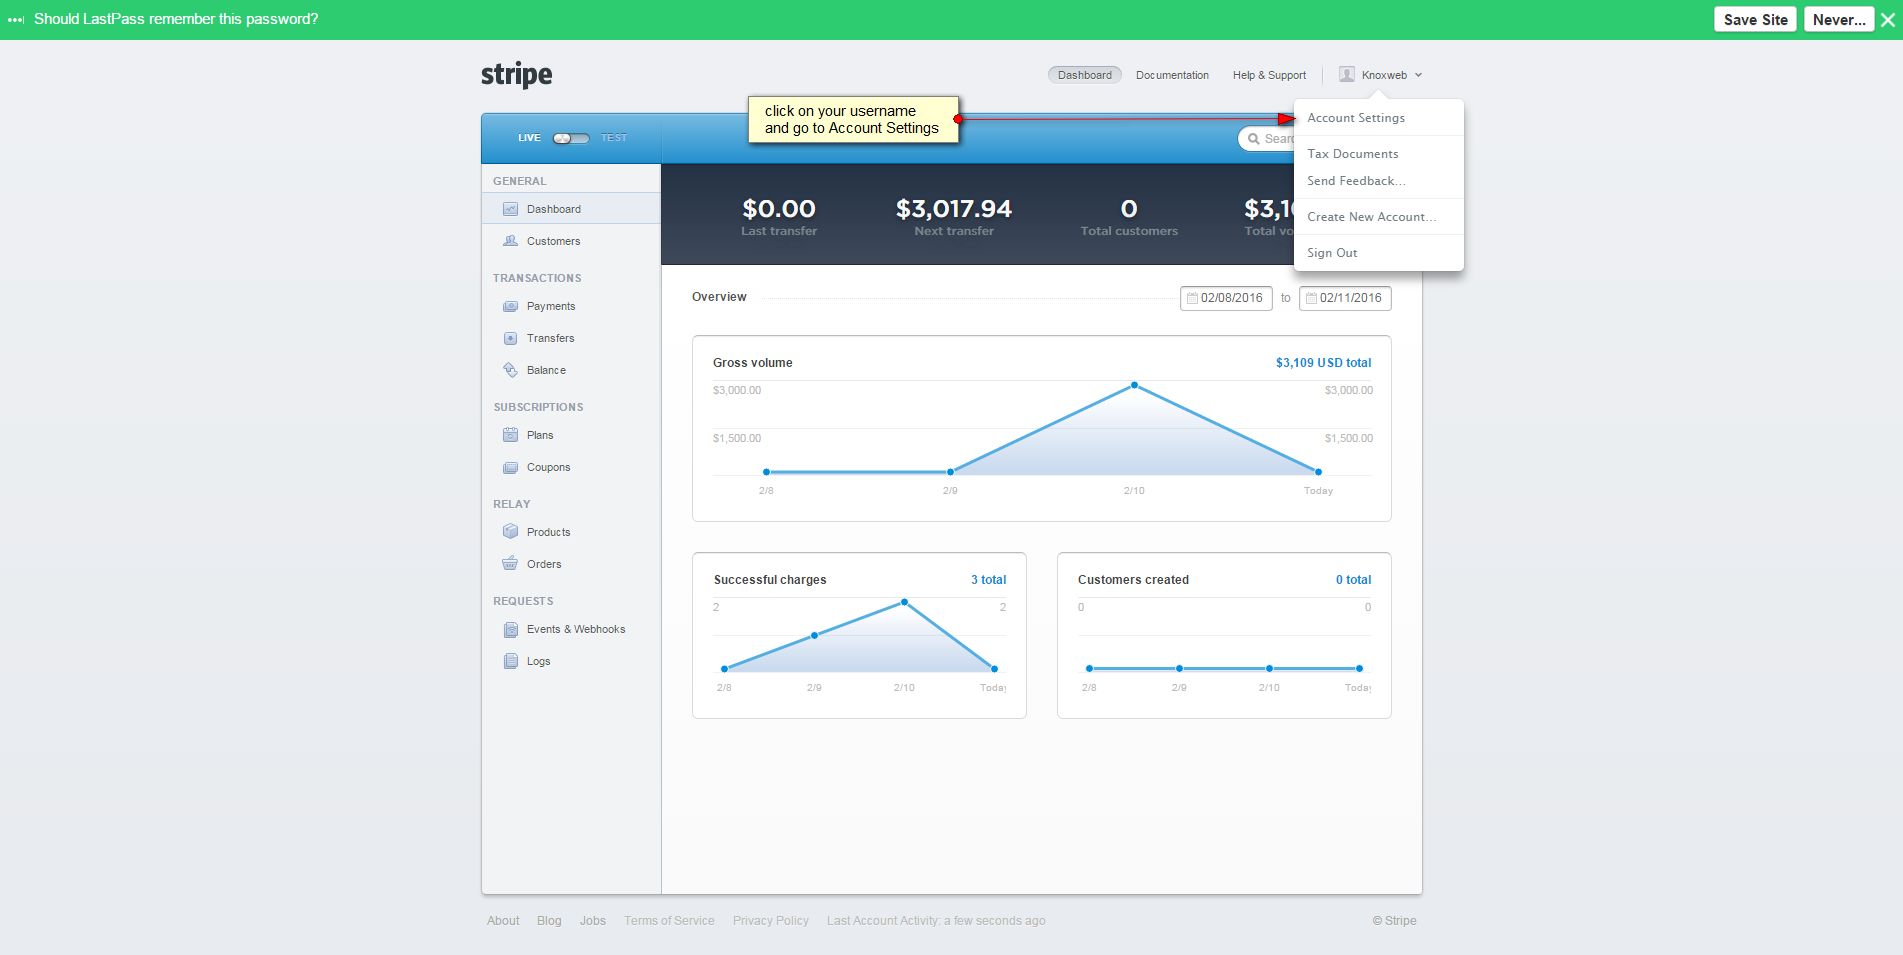Click the Overview heading
Image resolution: width=1903 pixels, height=955 pixels.
[x=719, y=297]
